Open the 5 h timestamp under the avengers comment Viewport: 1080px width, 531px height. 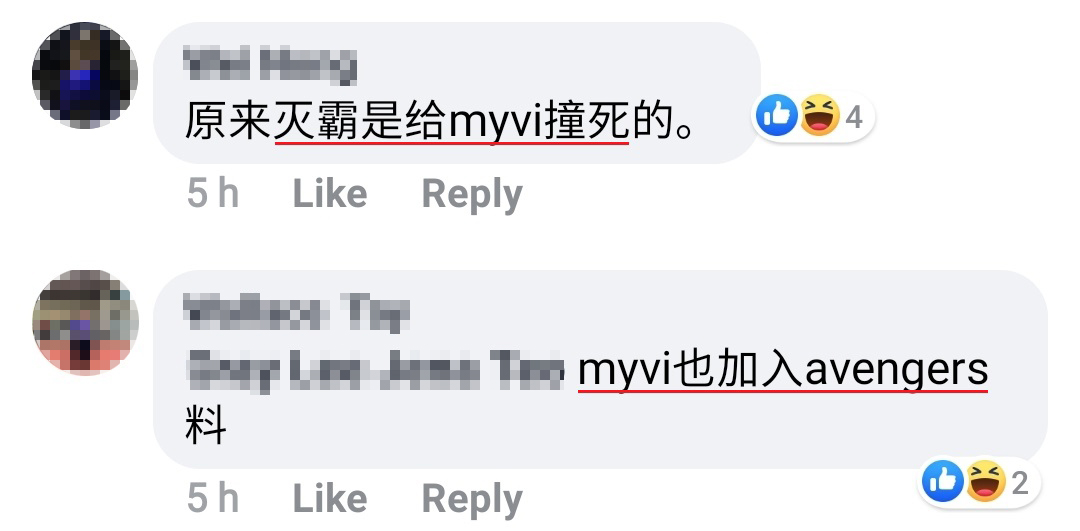(x=213, y=498)
